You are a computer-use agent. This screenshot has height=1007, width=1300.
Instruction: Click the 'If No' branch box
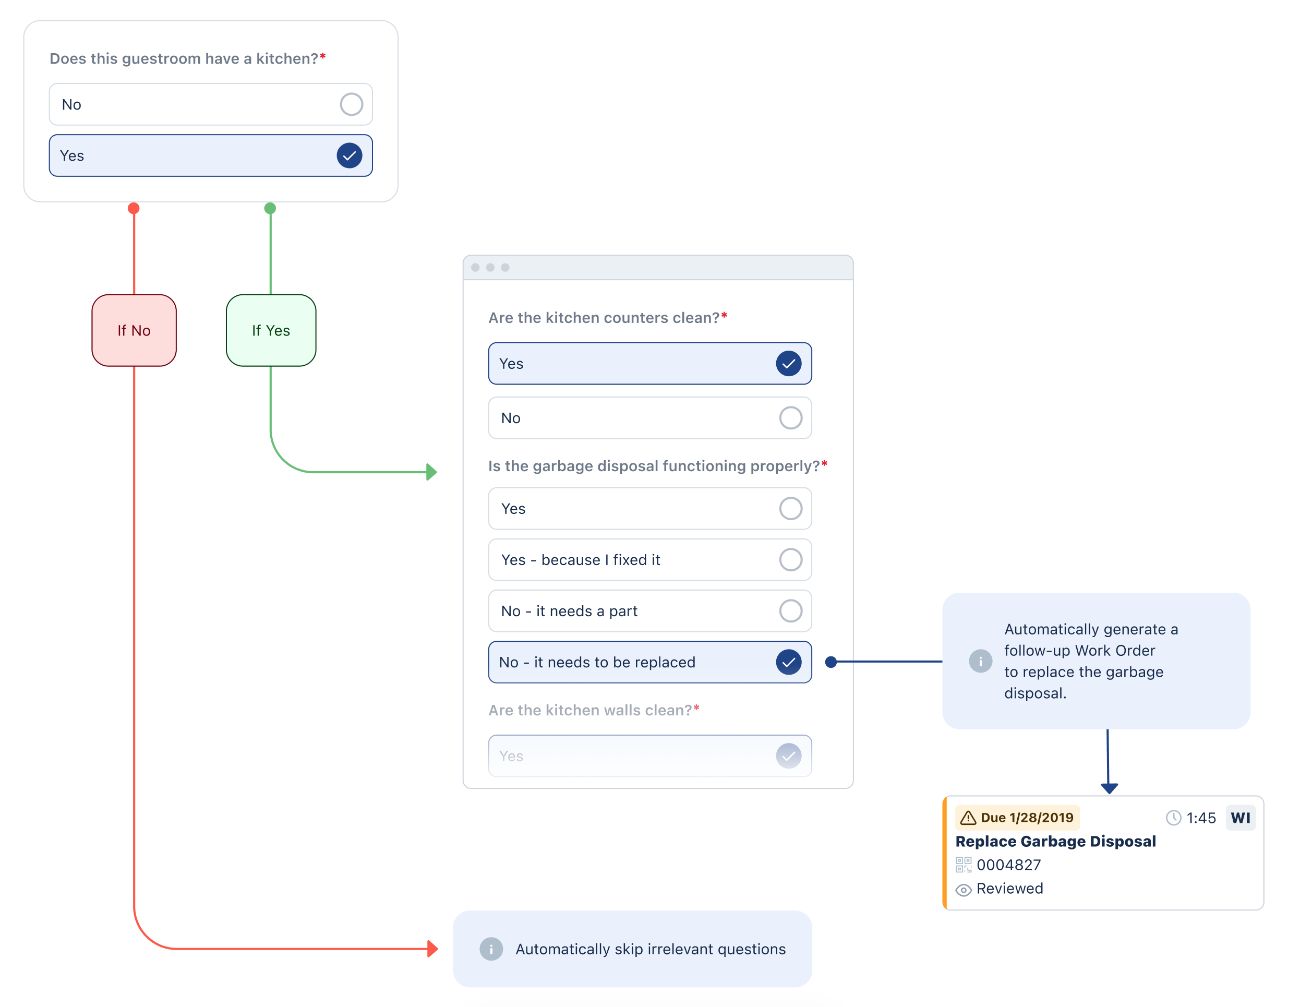(134, 330)
